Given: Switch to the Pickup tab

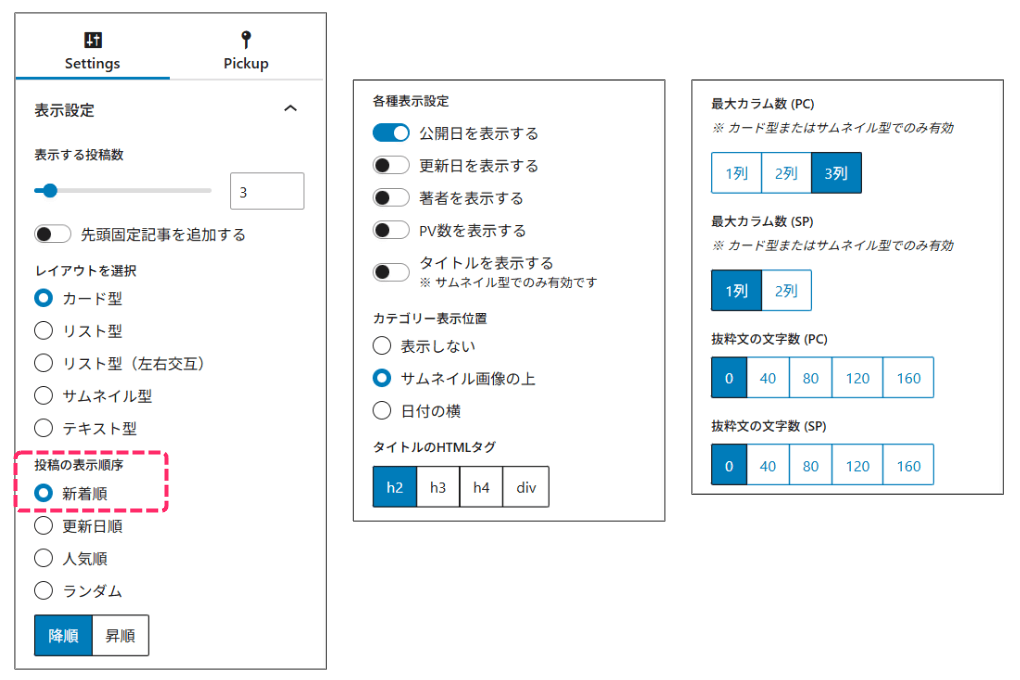Looking at the screenshot, I should pos(246,51).
